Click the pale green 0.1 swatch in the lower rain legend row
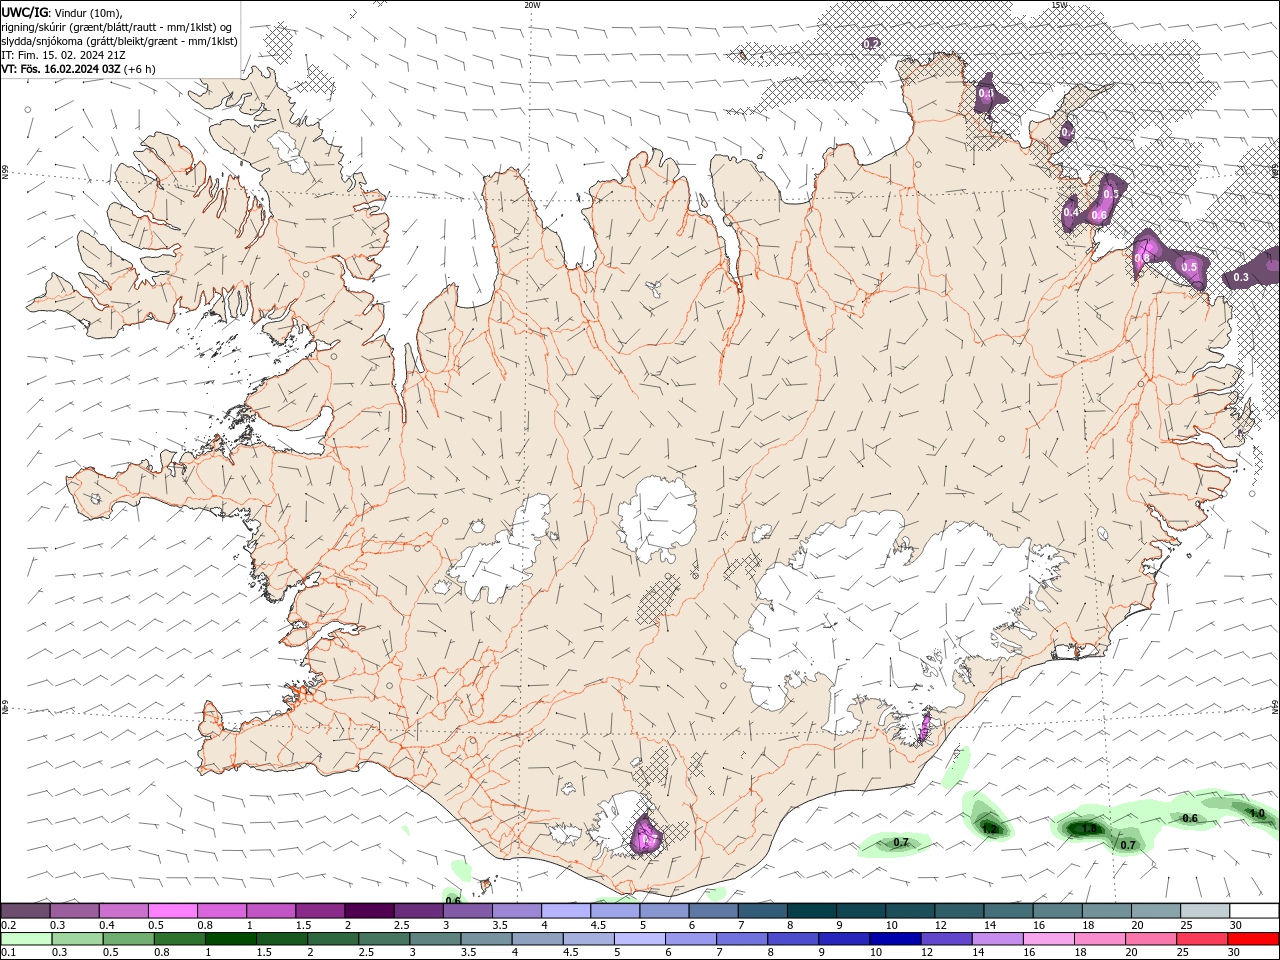Screen dimensions: 1280x960 [27, 939]
